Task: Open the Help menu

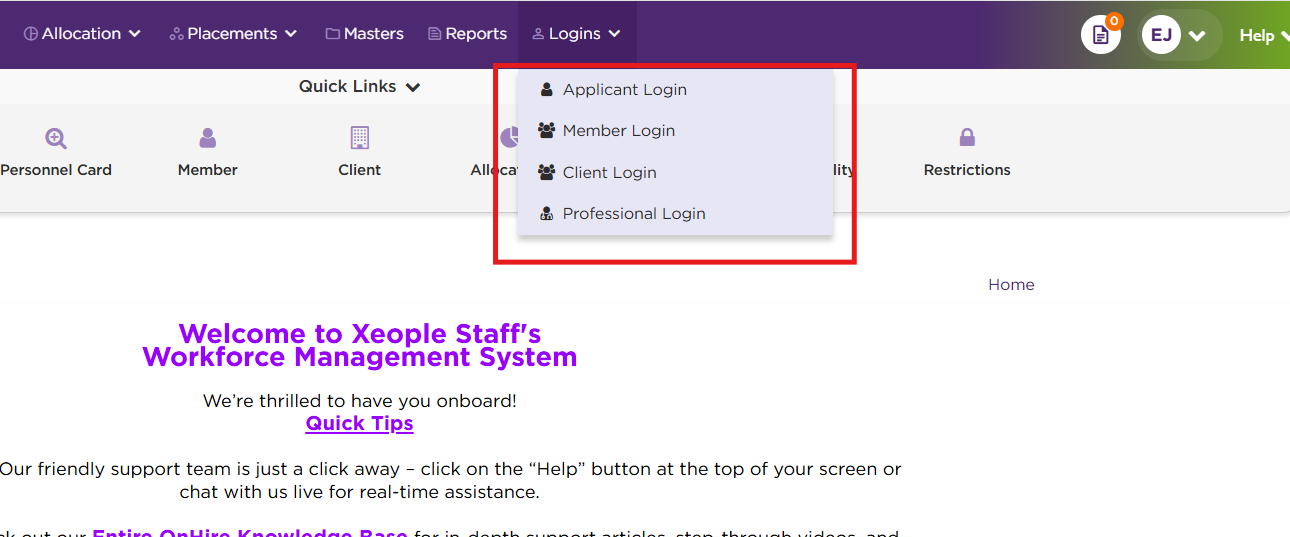Action: [1264, 36]
